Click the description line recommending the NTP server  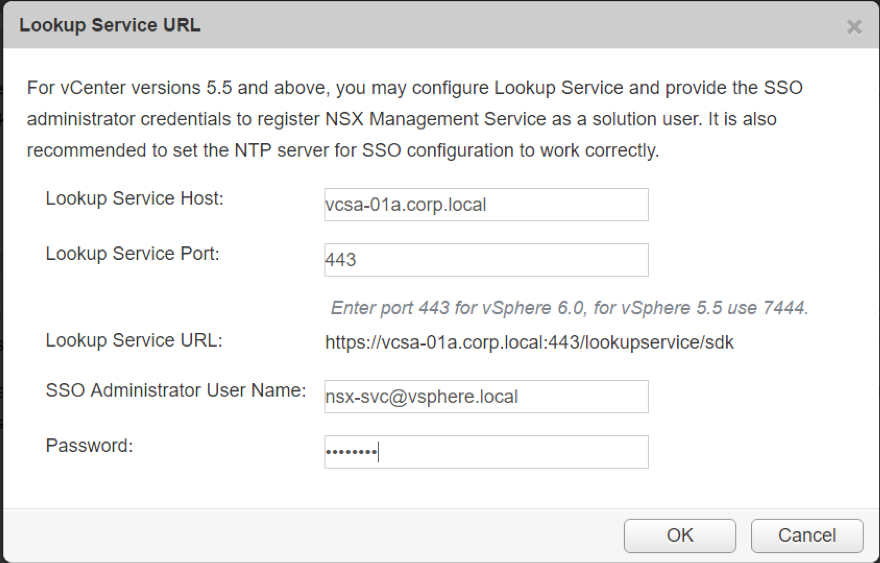[x=343, y=150]
